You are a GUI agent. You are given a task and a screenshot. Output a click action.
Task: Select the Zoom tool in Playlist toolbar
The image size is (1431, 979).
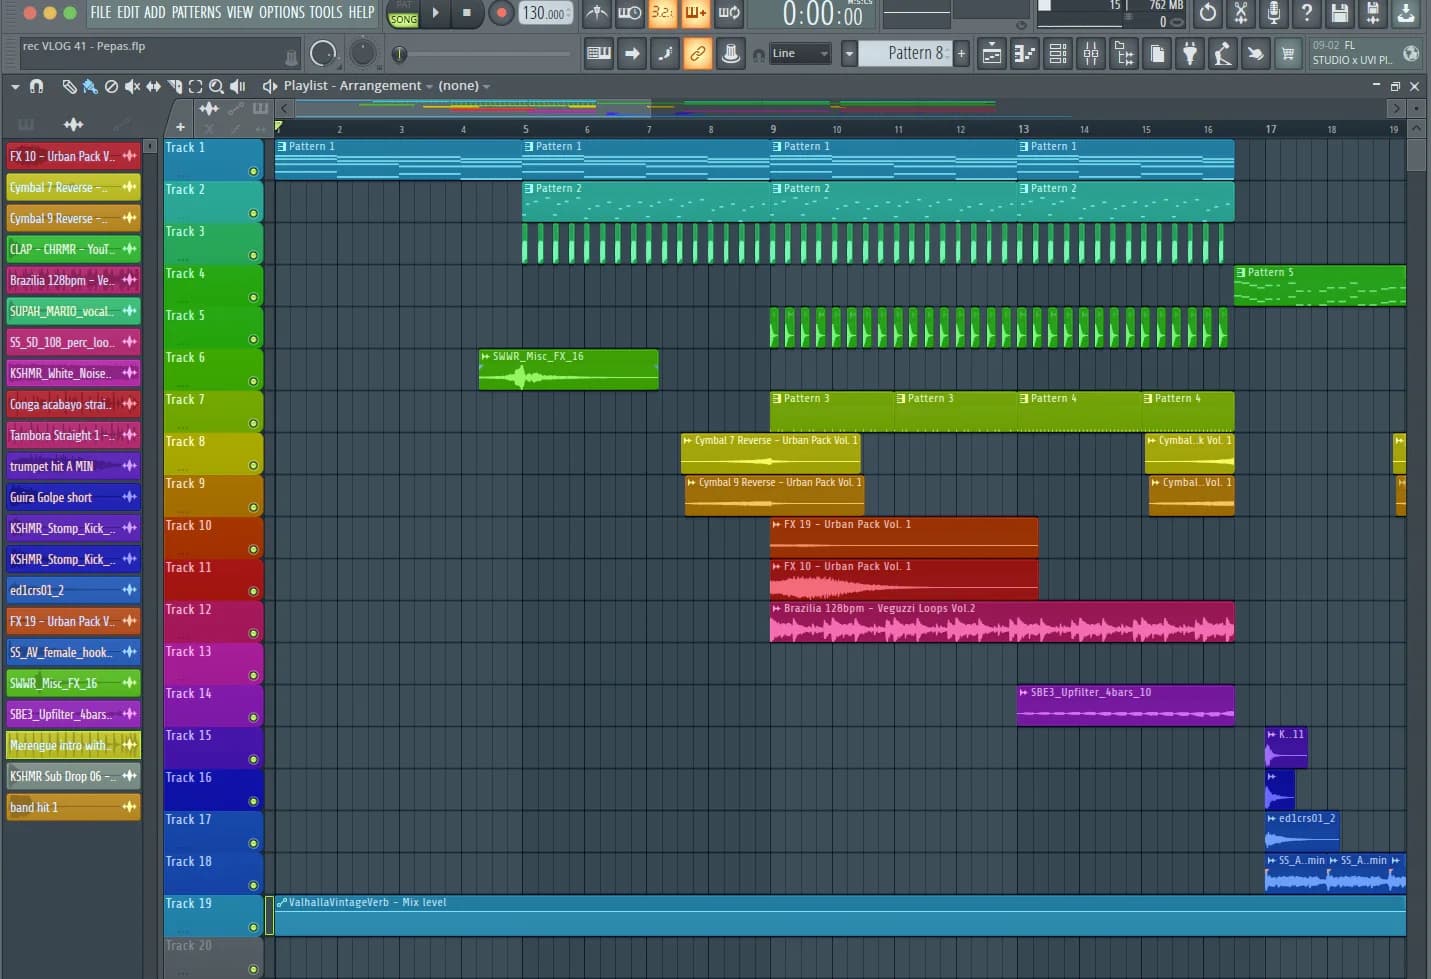(217, 86)
